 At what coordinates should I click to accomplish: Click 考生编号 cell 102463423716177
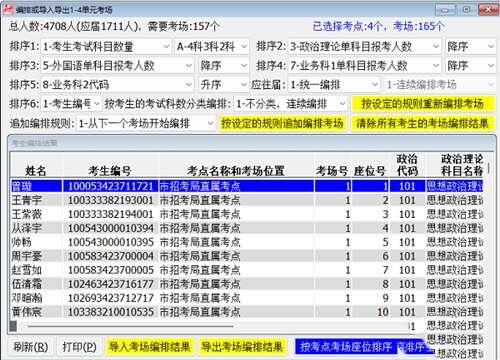tap(110, 284)
